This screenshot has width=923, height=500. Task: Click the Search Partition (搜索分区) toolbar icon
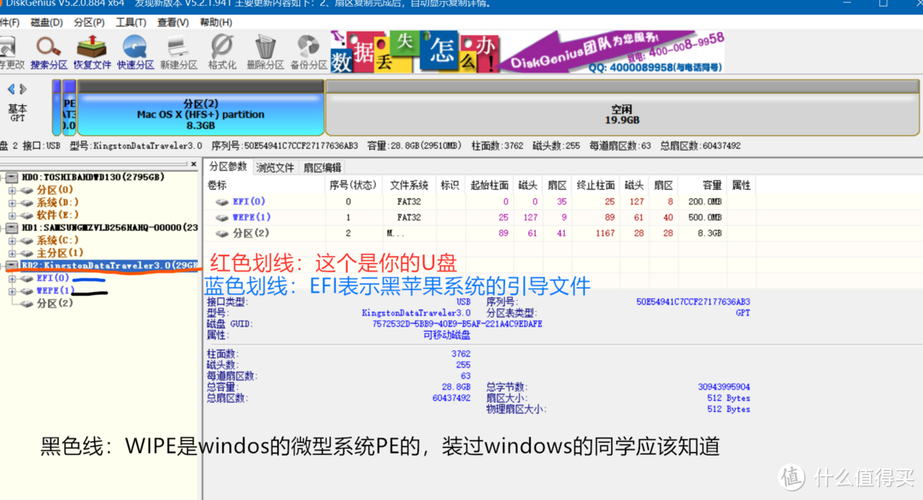pyautogui.click(x=49, y=52)
